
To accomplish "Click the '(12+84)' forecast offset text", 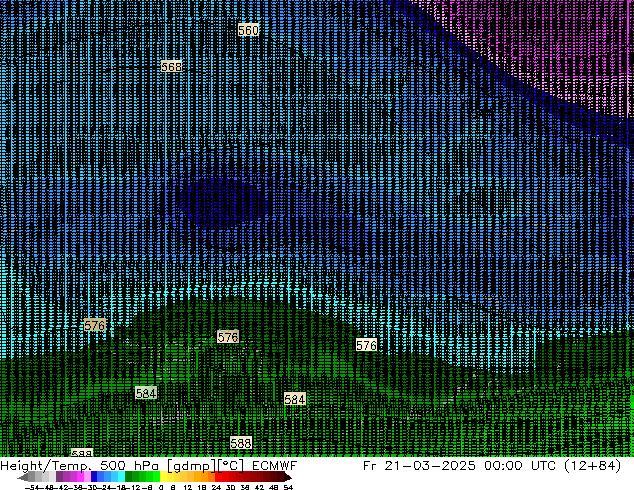I will pyautogui.click(x=593, y=466).
